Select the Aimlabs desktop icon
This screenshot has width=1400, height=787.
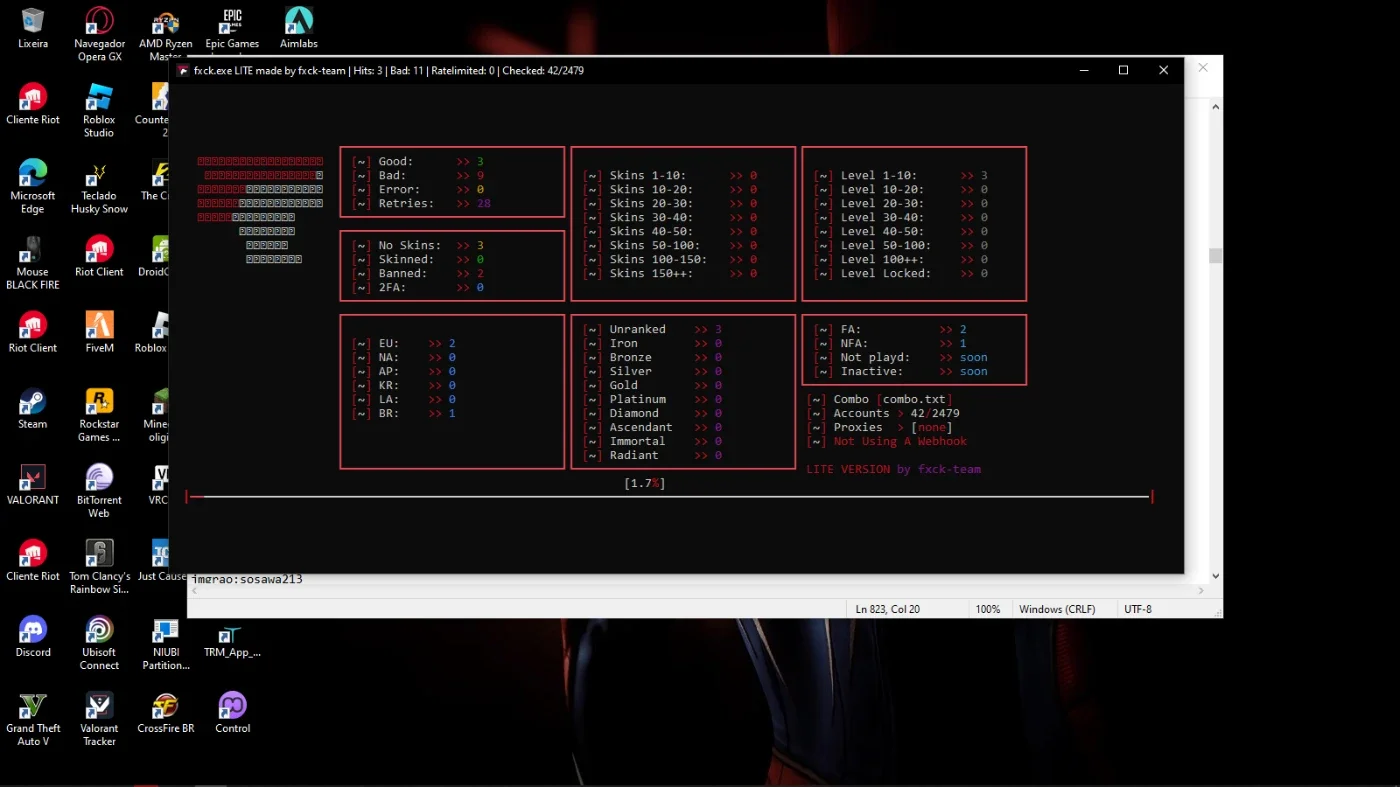(298, 27)
